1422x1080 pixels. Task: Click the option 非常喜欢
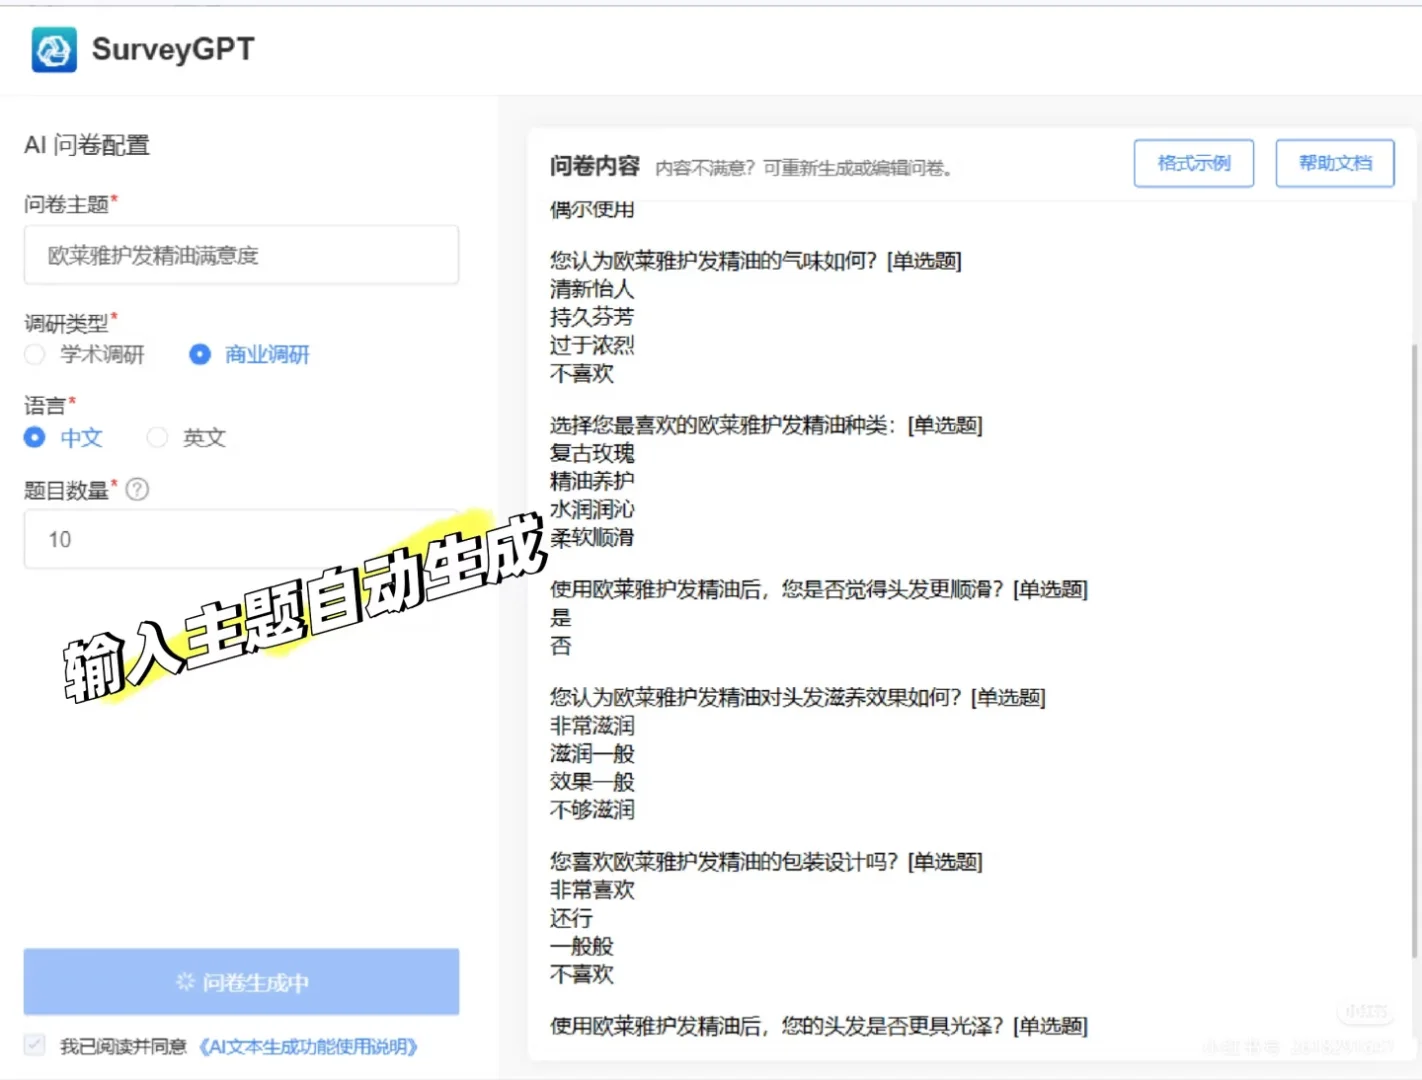pyautogui.click(x=592, y=889)
